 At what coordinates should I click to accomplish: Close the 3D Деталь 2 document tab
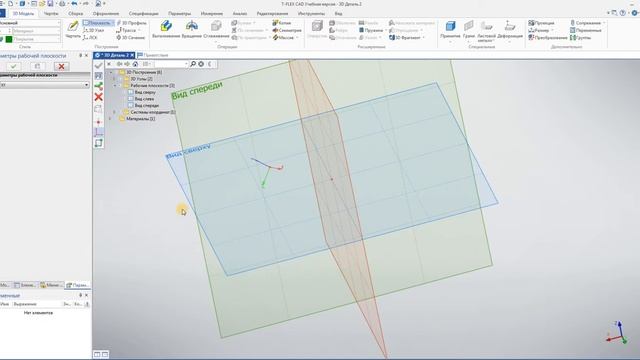(x=132, y=55)
